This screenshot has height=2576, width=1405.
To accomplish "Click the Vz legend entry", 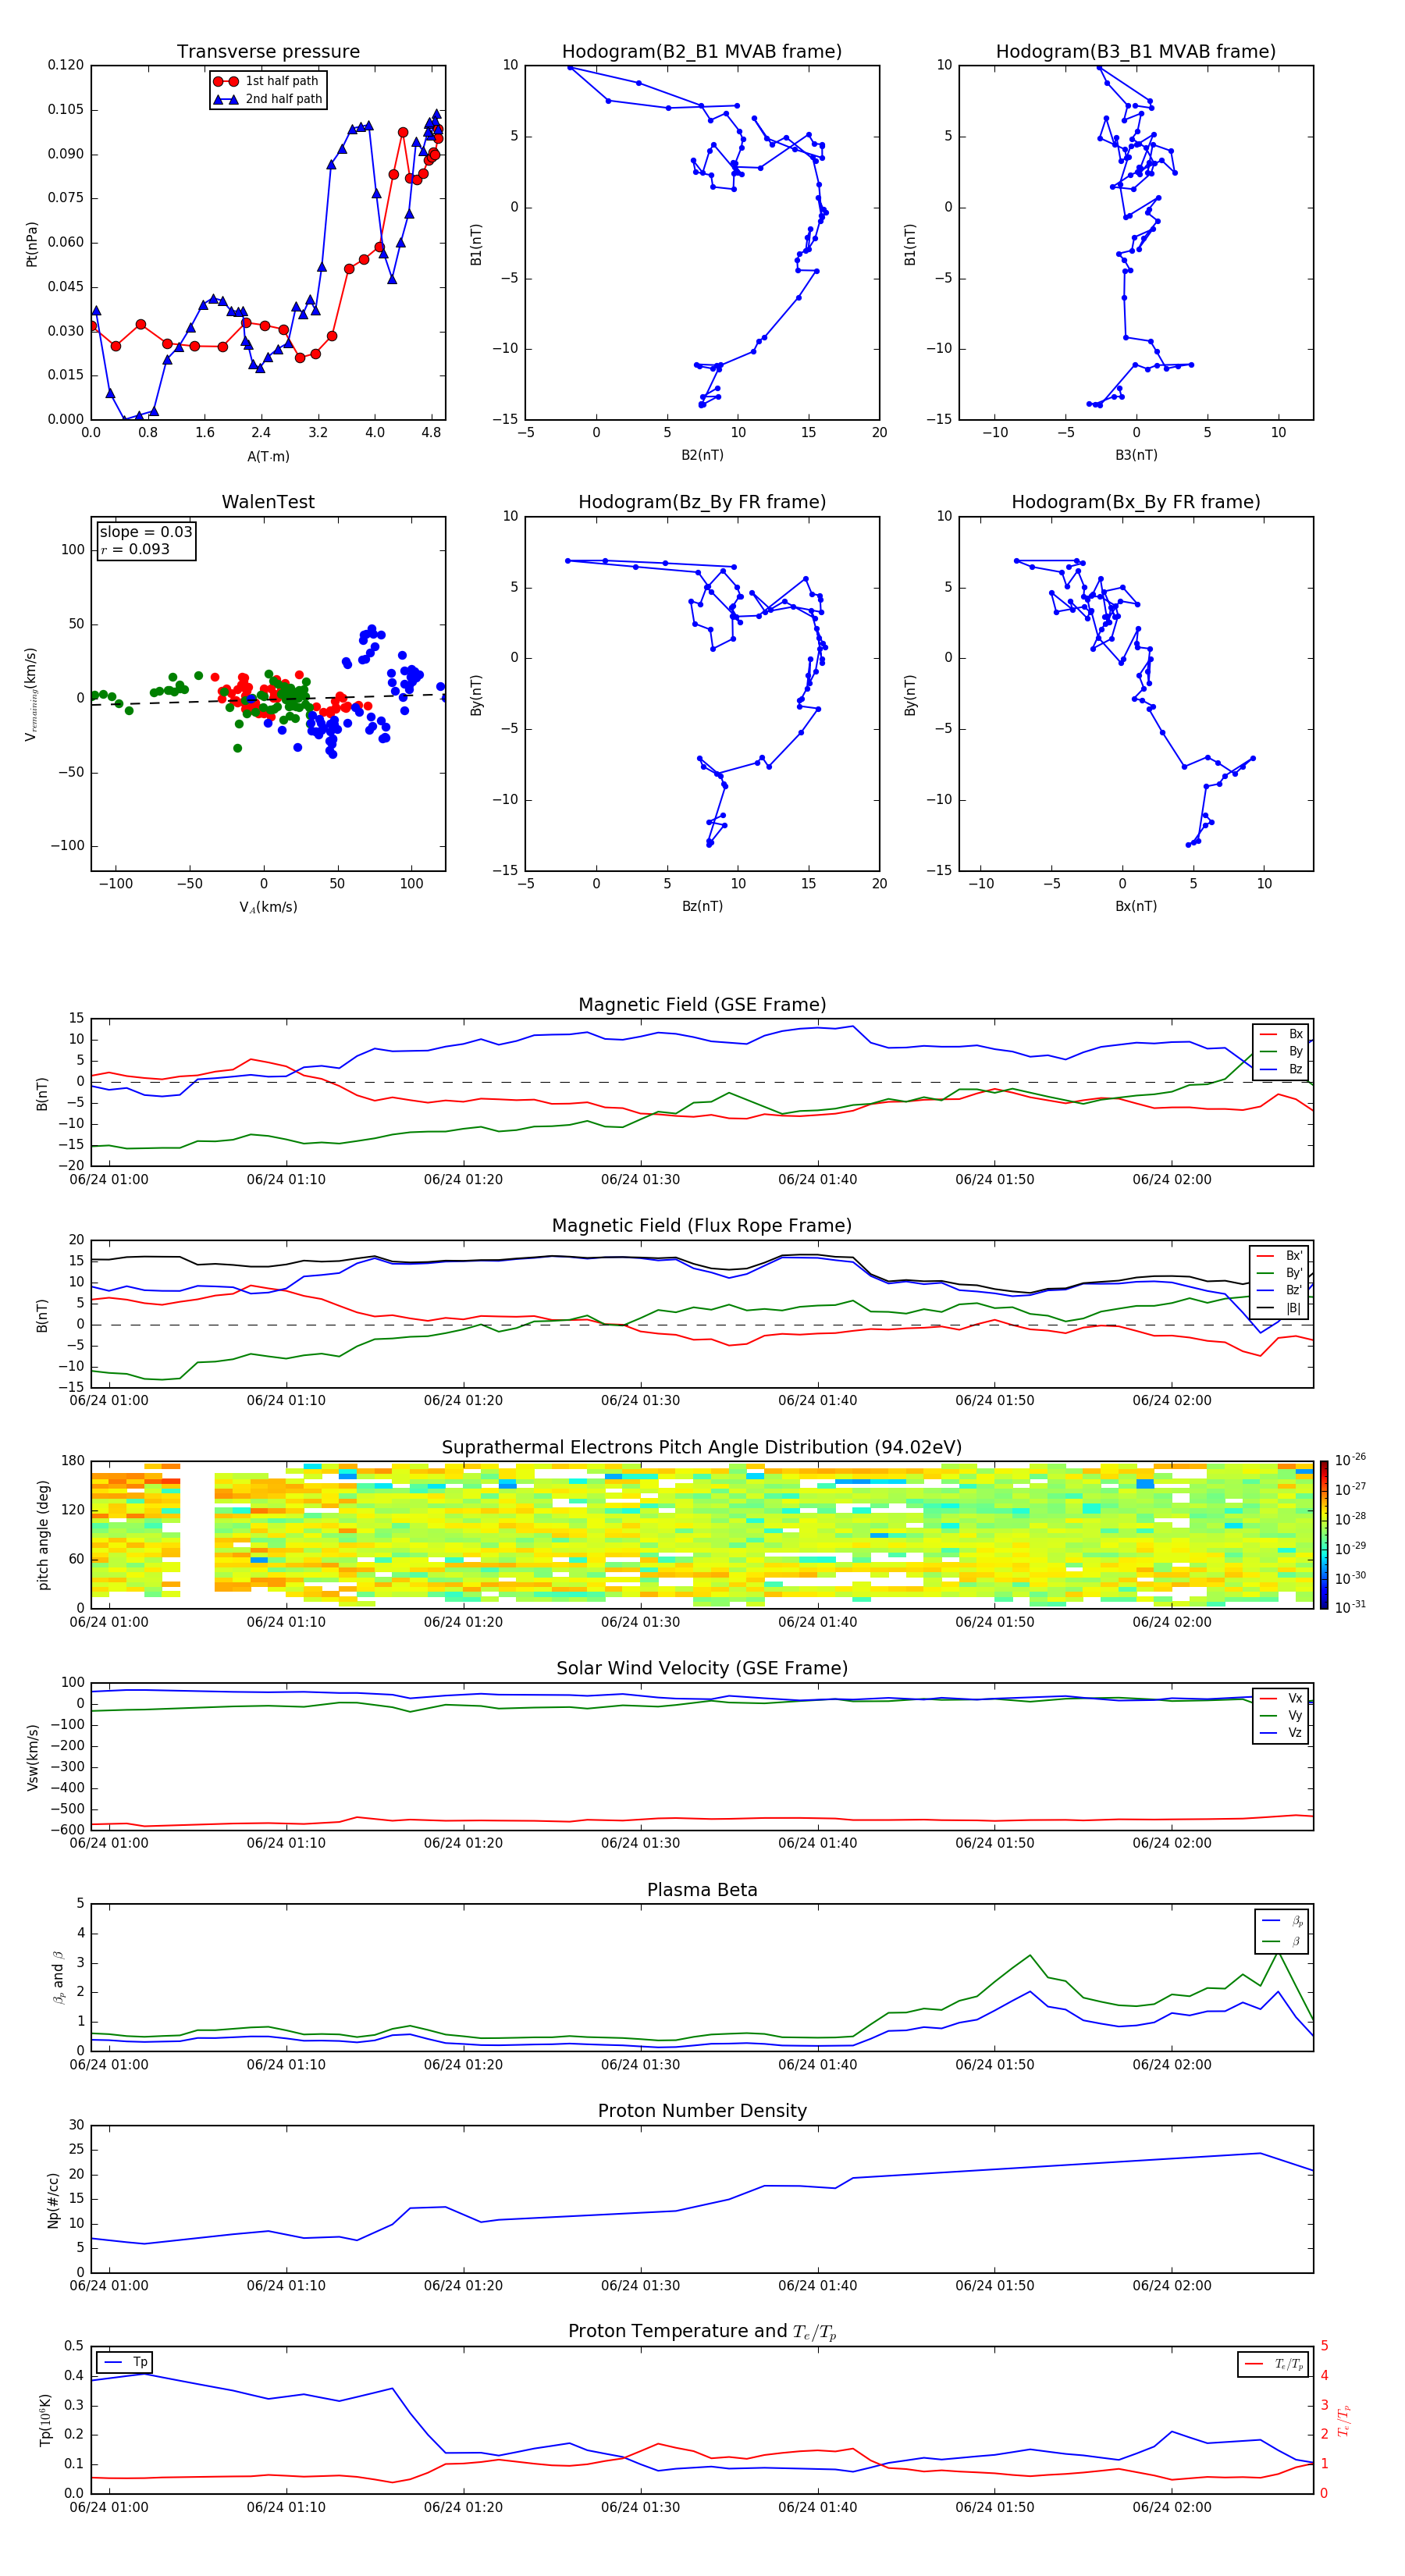I will click(x=1281, y=1733).
